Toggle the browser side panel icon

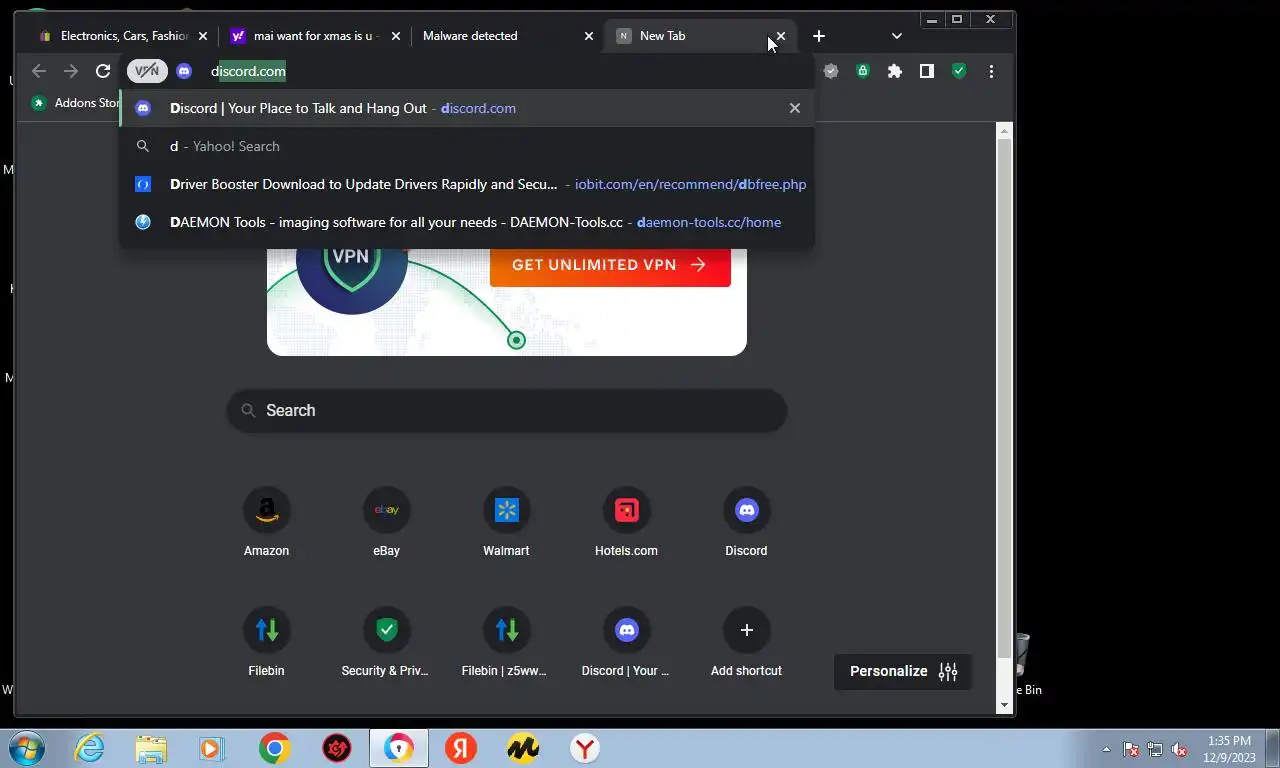927,71
